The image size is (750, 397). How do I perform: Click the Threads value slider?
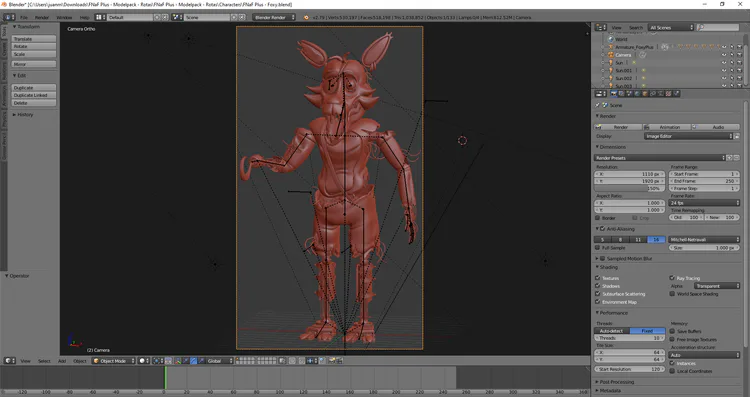pos(629,338)
